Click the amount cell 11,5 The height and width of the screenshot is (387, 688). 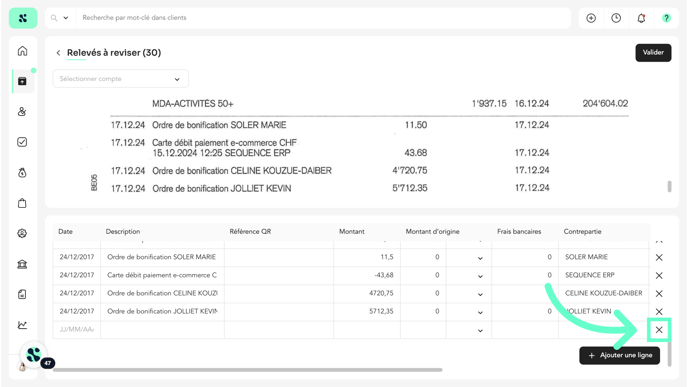(x=367, y=257)
